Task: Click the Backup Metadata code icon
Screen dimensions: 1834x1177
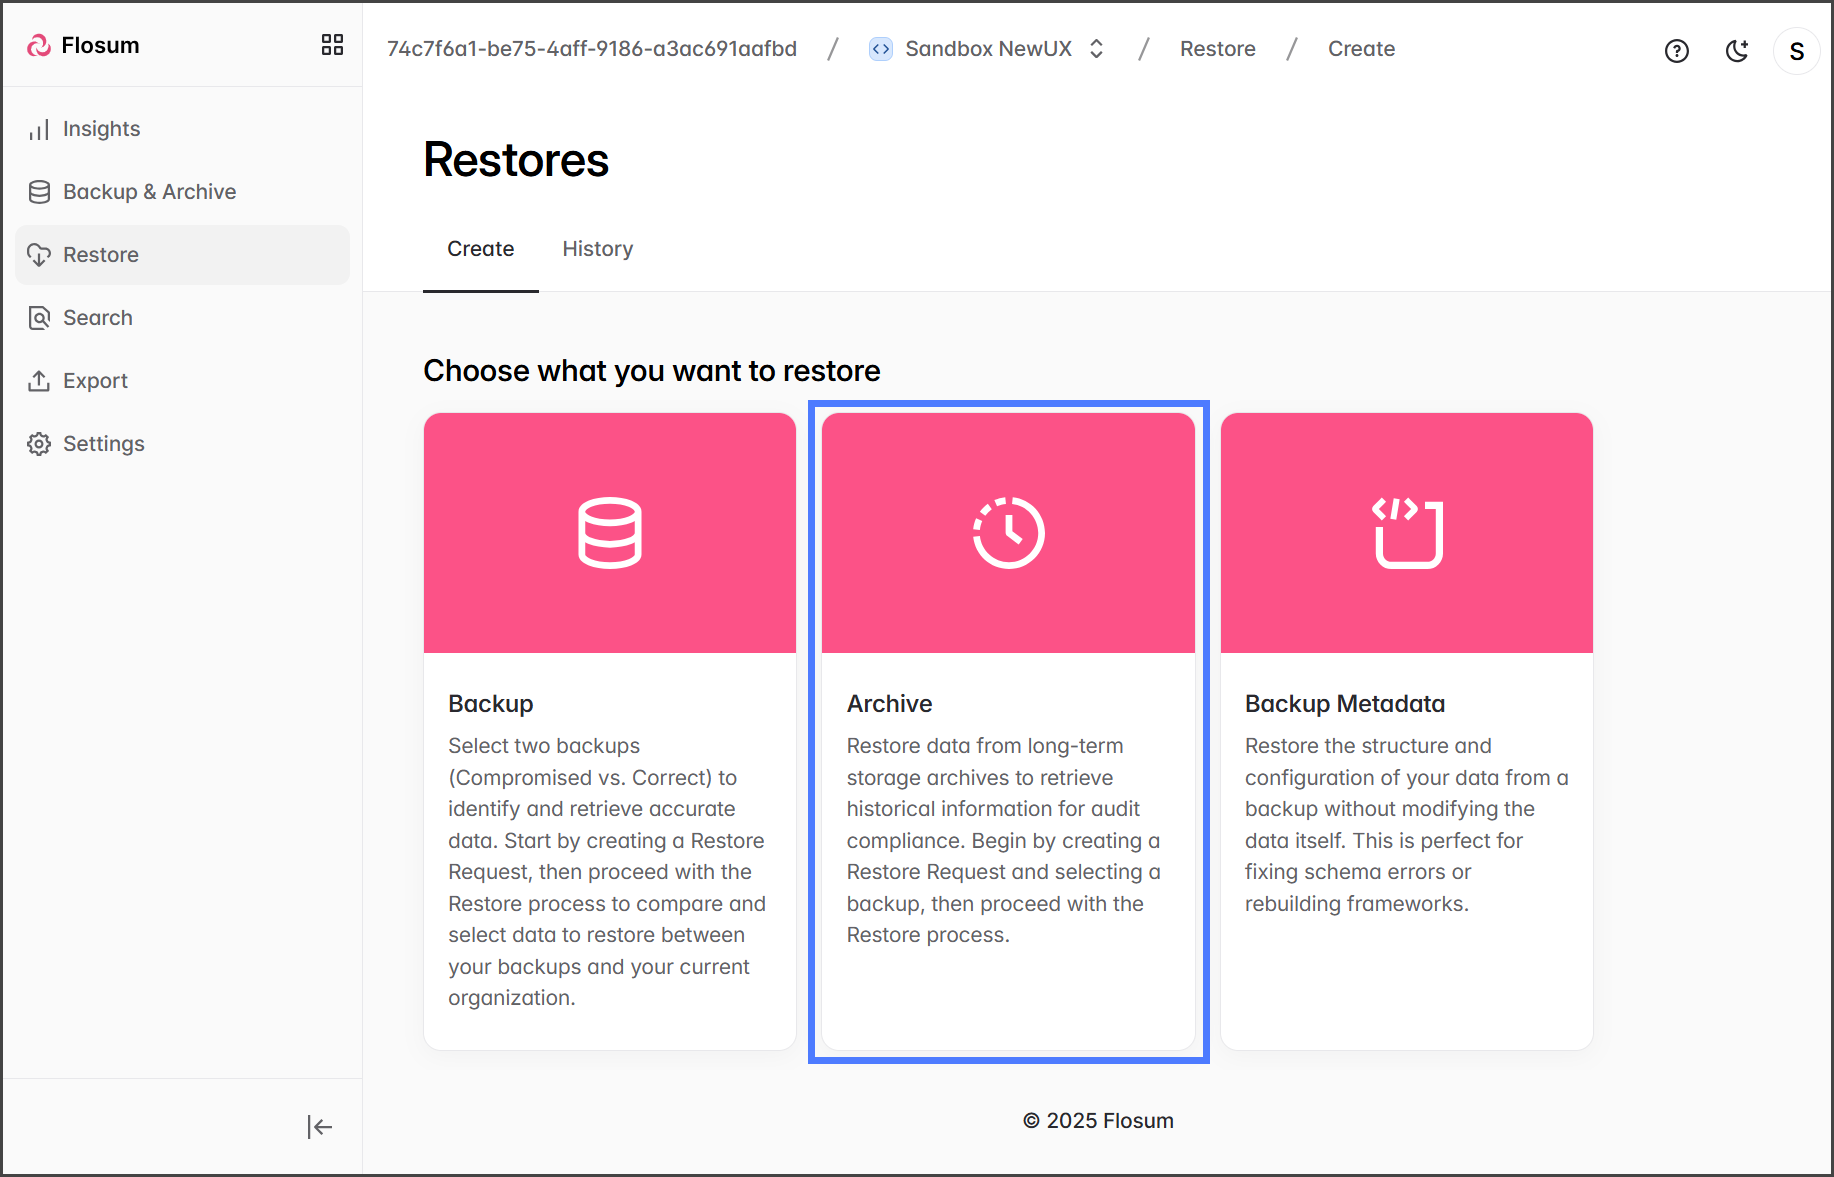Action: 1407,533
